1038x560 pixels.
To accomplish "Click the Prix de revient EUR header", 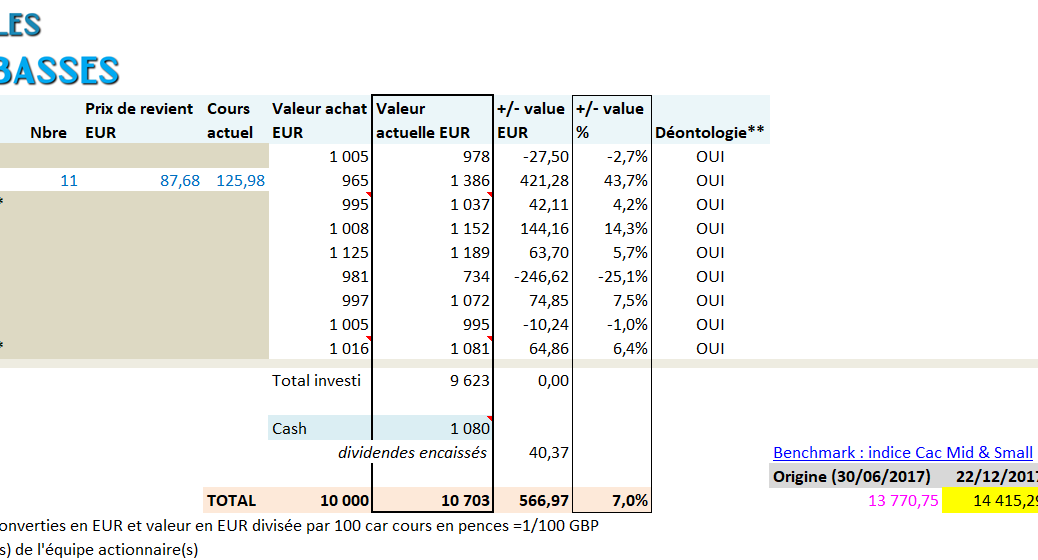I will (x=139, y=120).
